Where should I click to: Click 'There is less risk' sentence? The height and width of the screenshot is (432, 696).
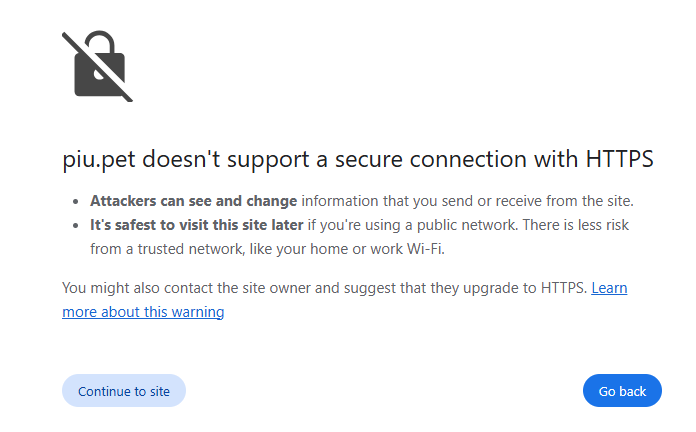click(x=576, y=225)
